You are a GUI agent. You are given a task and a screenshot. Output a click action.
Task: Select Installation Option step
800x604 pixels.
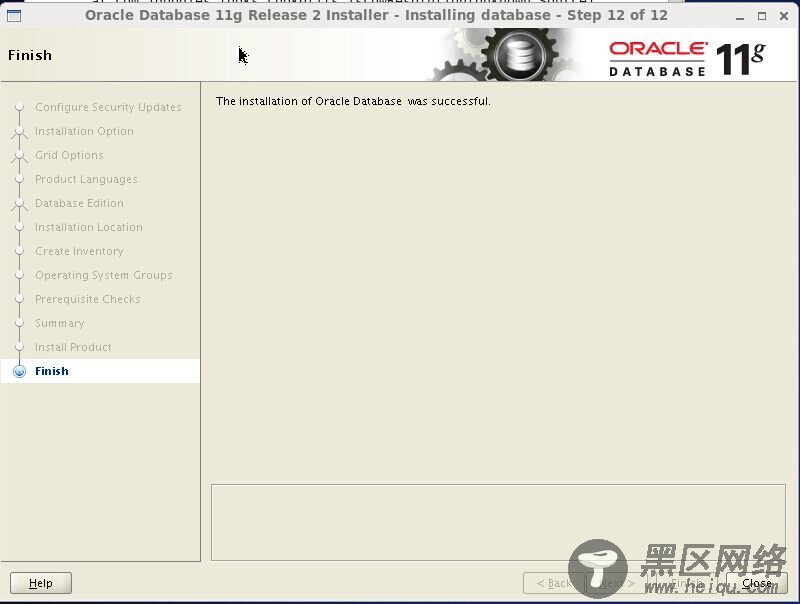[x=84, y=131]
